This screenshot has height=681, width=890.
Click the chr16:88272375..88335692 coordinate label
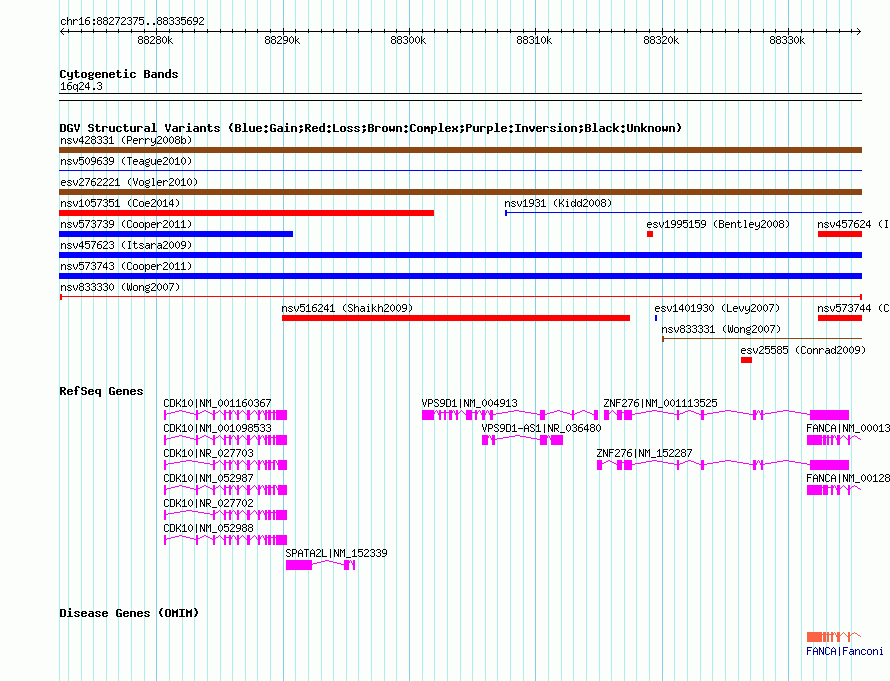132,21
